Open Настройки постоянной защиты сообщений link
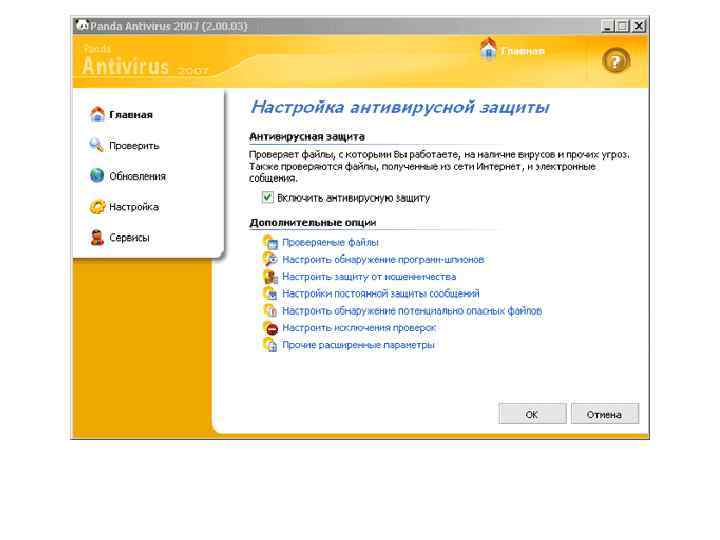The width and height of the screenshot is (720, 540). point(381,293)
